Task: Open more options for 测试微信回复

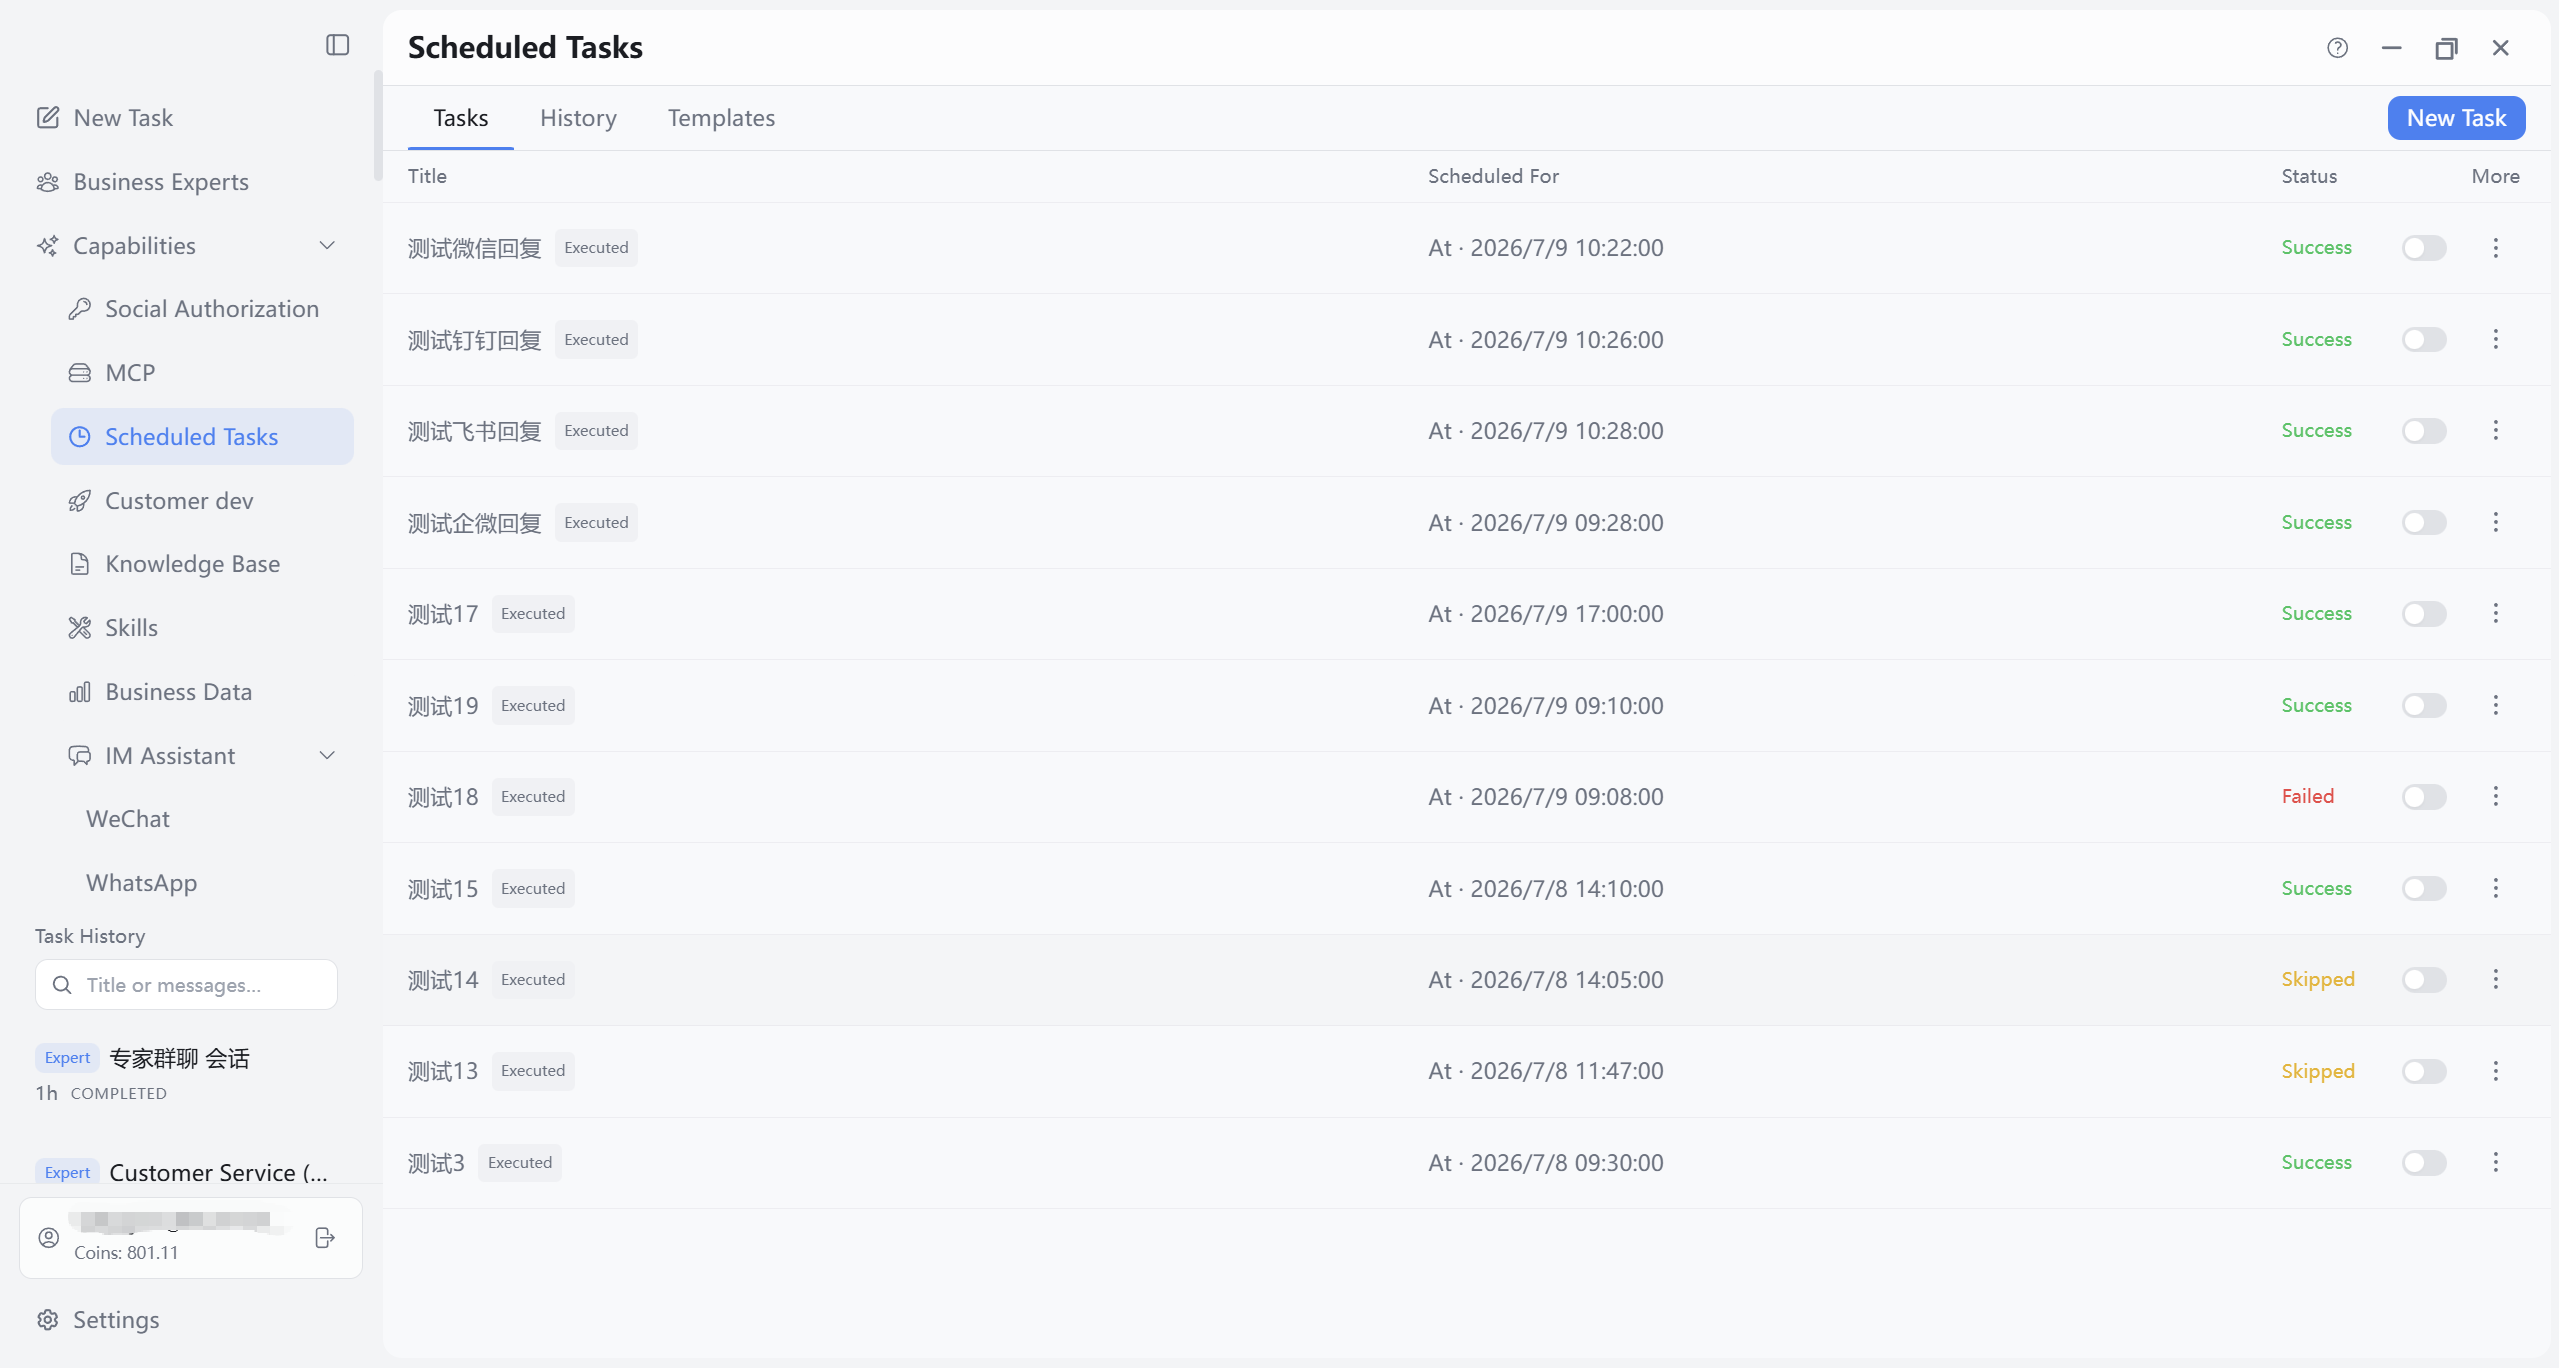Action: point(2495,248)
